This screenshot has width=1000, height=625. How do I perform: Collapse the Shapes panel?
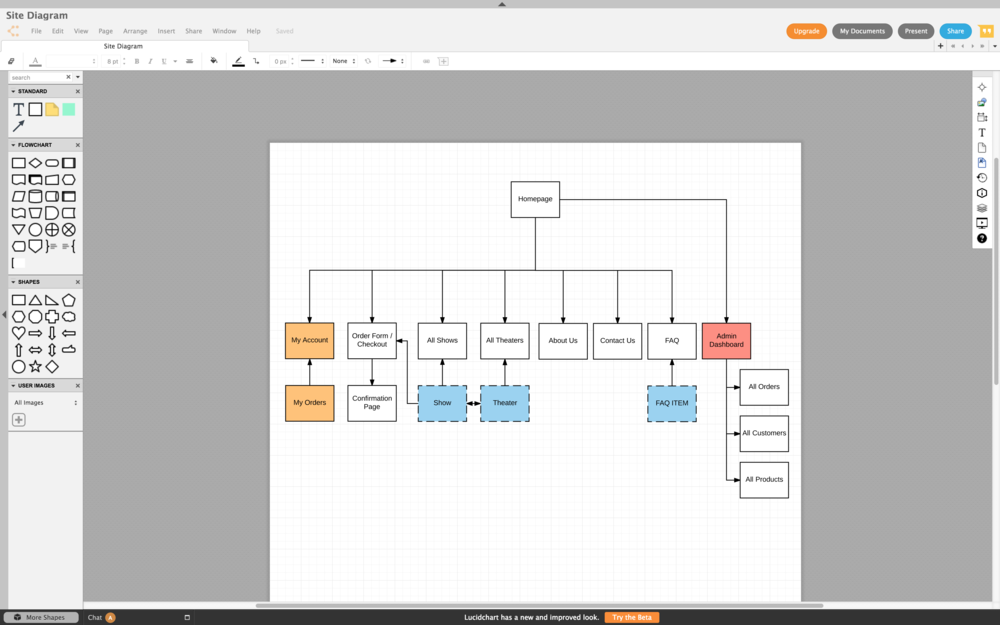tap(13, 282)
